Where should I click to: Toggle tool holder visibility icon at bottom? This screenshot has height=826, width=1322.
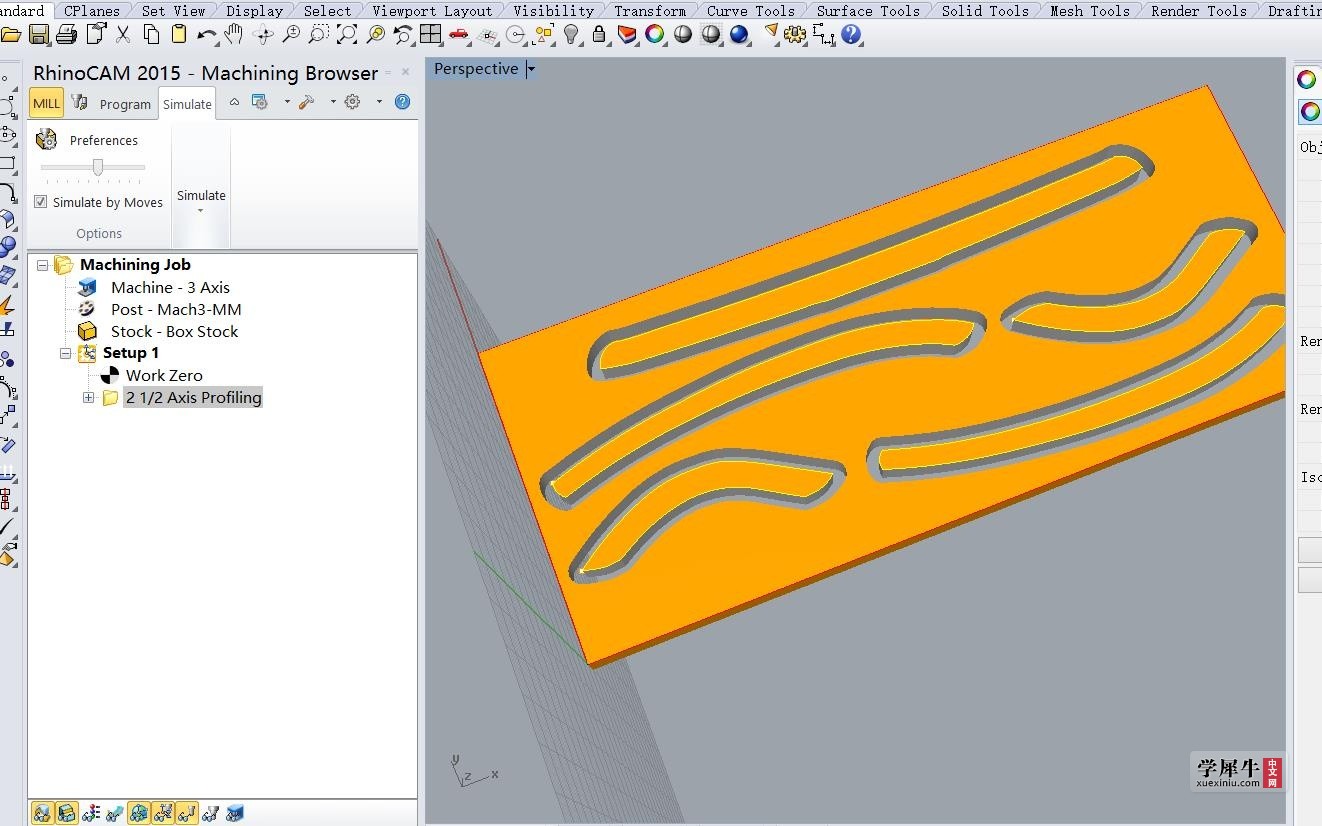pyautogui.click(x=211, y=813)
